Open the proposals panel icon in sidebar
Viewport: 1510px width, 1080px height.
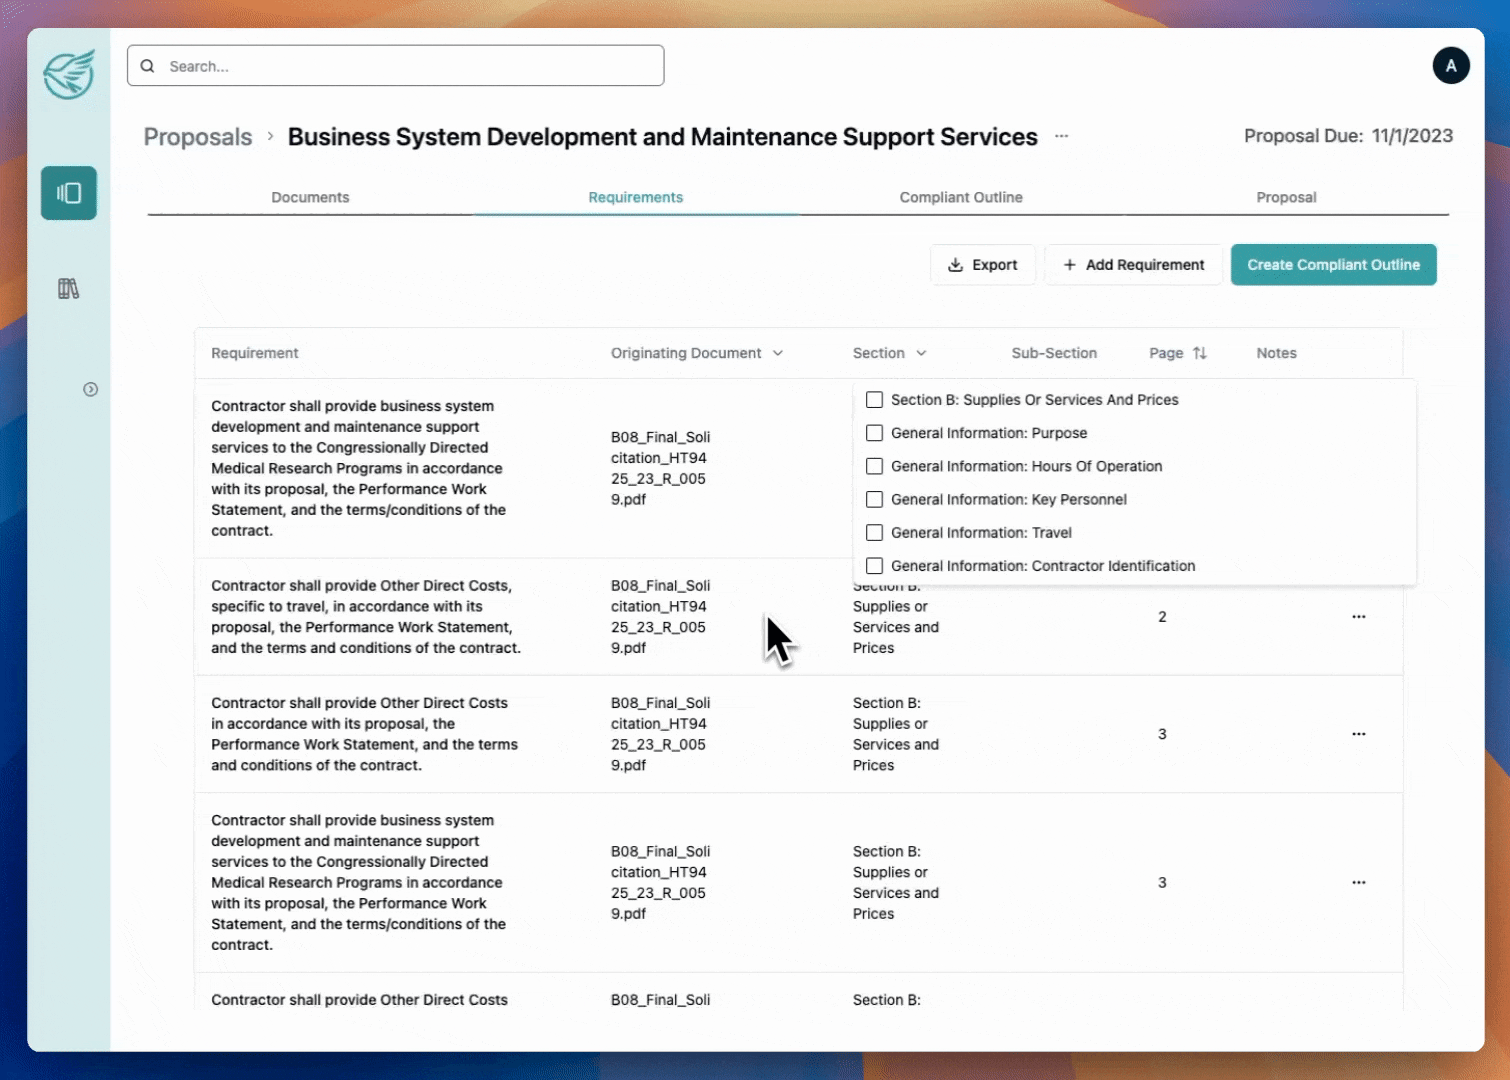tap(69, 193)
